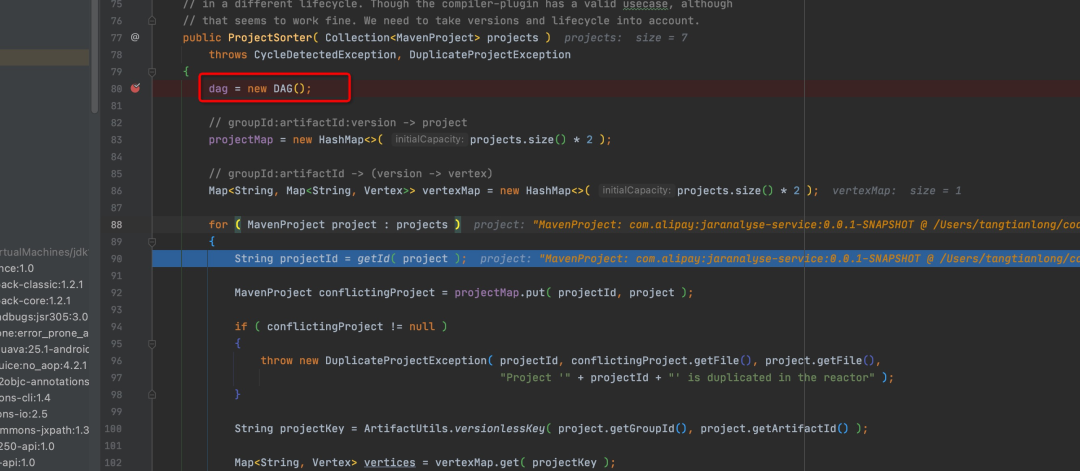Click 'conflictingProject != null' condition
The height and width of the screenshot is (471, 1080).
coord(351,326)
